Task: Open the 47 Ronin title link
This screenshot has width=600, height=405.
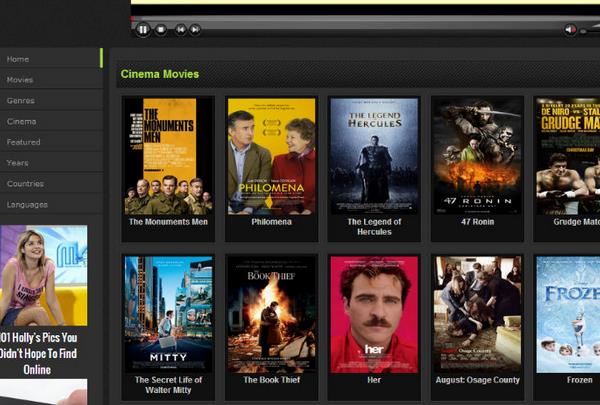Action: coord(477,222)
